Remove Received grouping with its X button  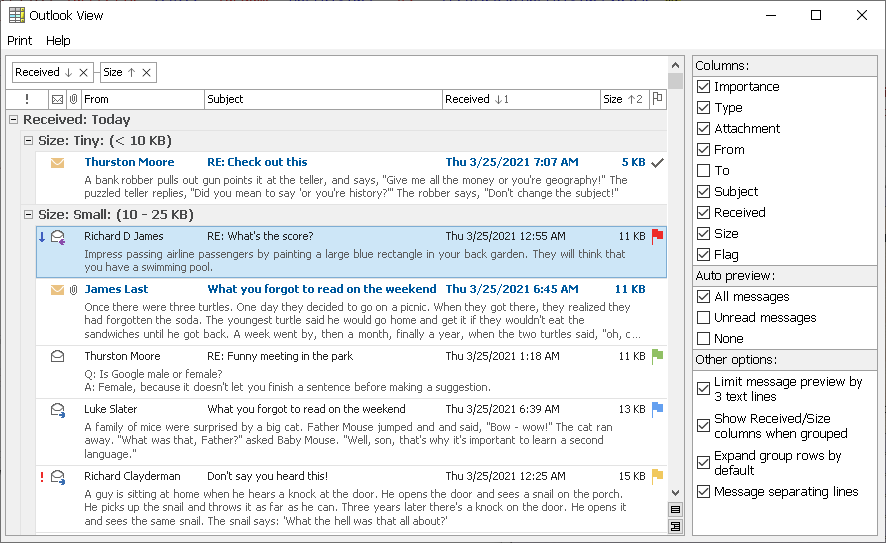tap(83, 72)
